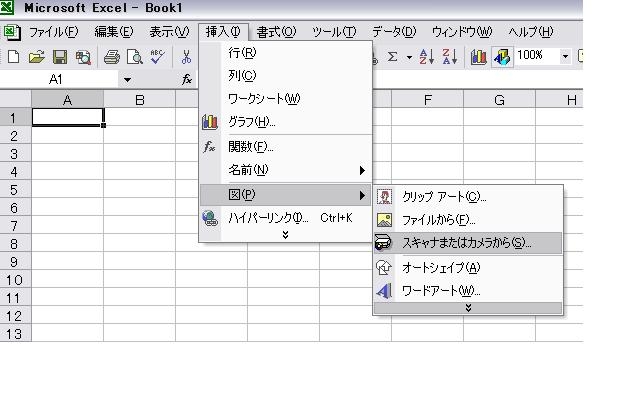Screen dimensions: 640x400
Task: Toggle the Drawing toolbar icon
Action: pyautogui.click(x=502, y=57)
